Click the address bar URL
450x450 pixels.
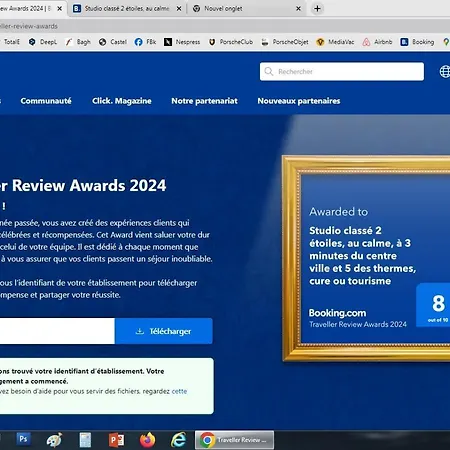29,26
